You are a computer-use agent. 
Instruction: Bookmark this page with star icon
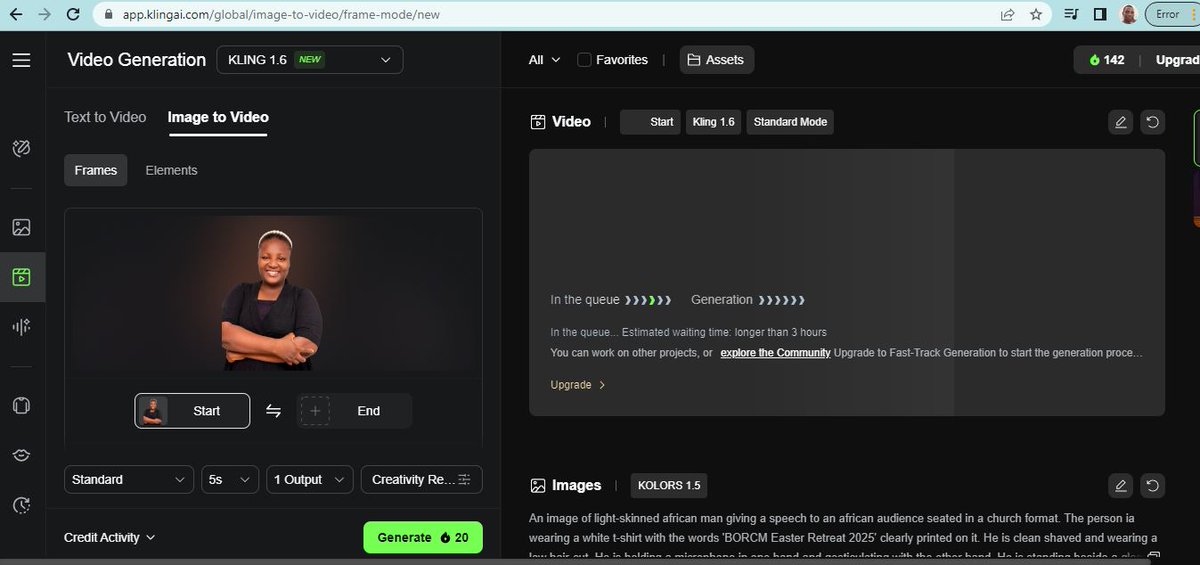1036,15
